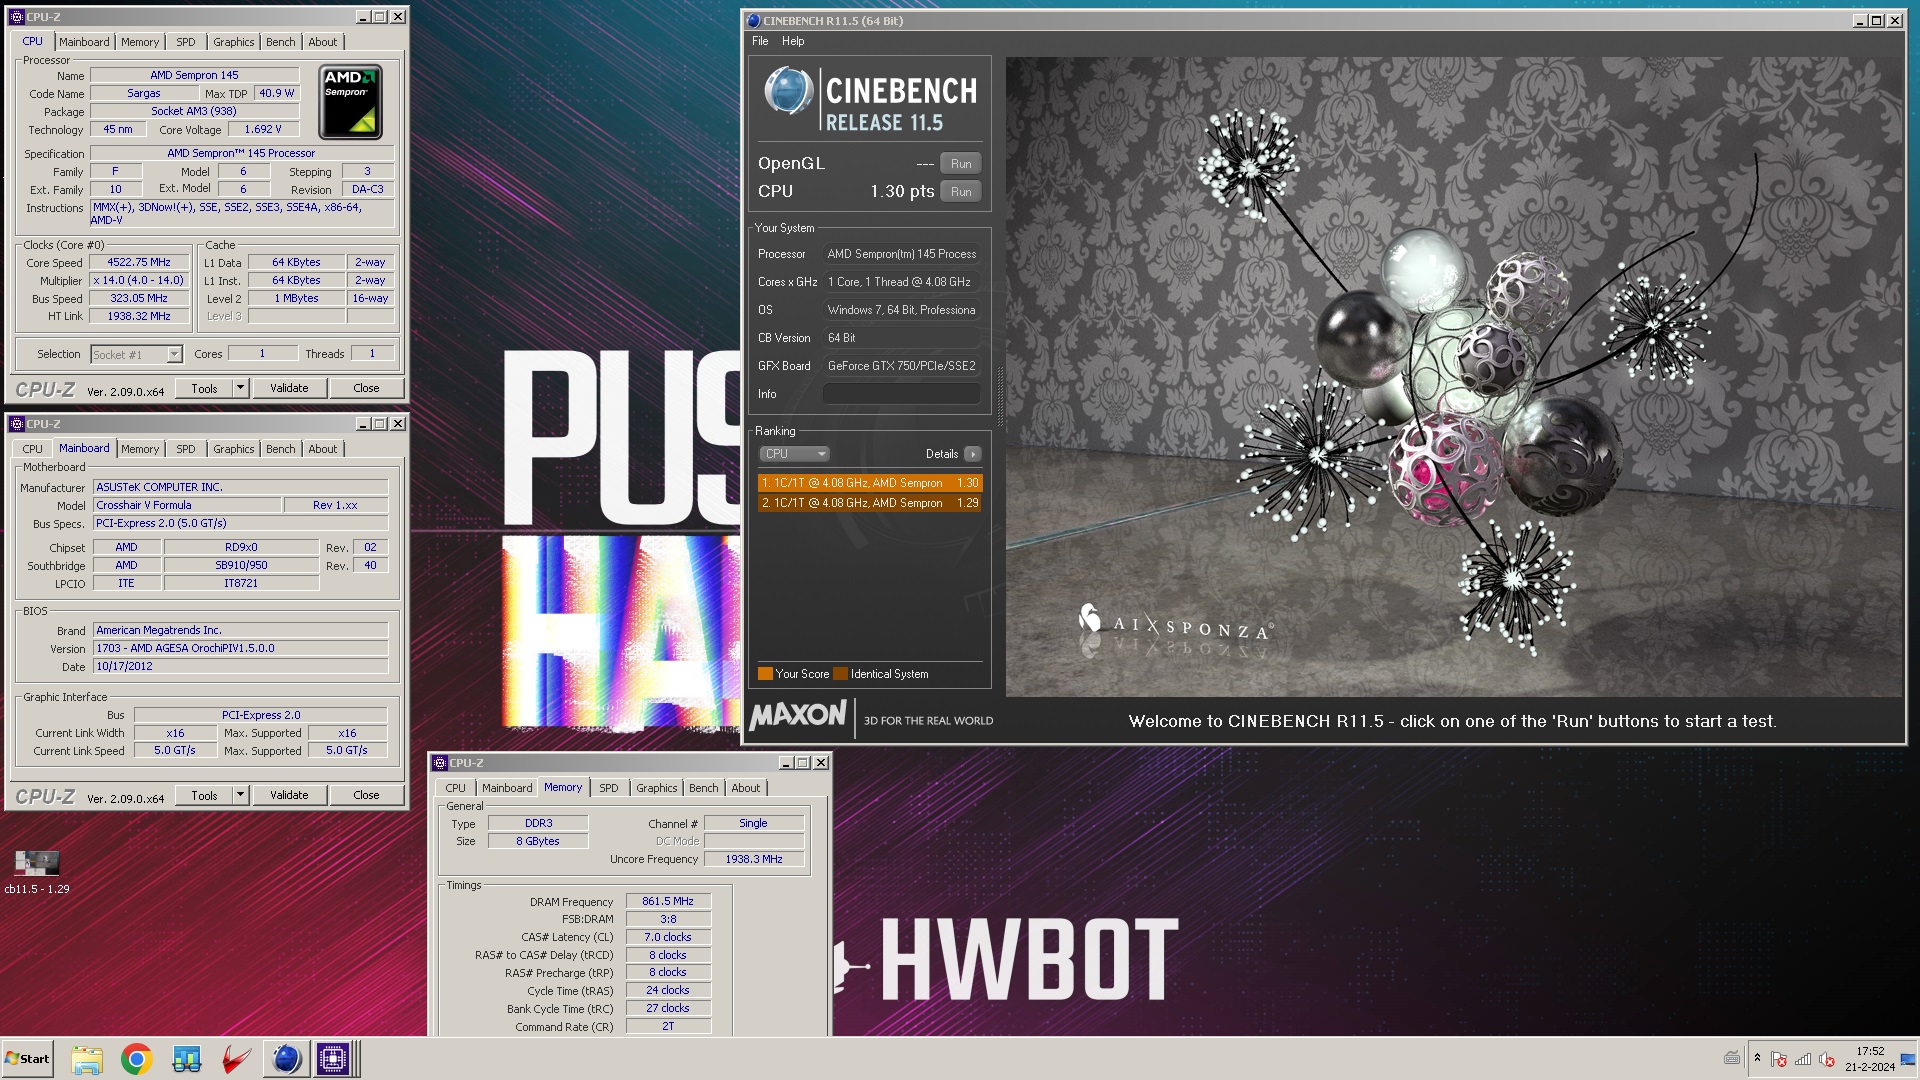This screenshot has height=1080, width=1920.
Task: Switch to Cinebench via taskbar sphere icon
Action: [286, 1059]
